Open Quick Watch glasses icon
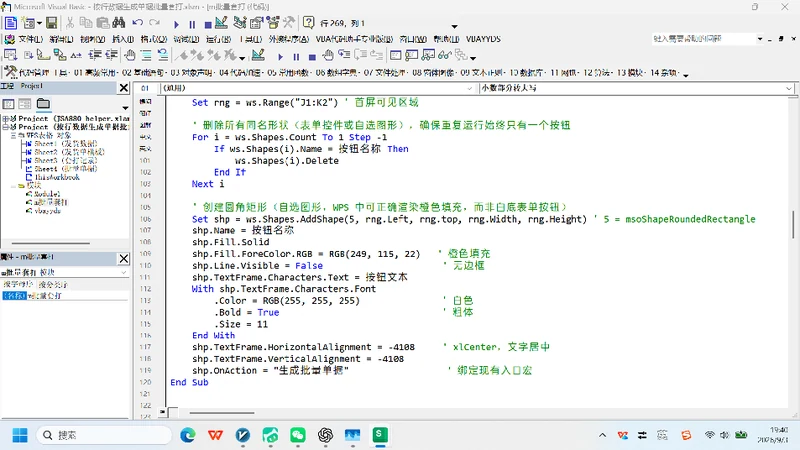 pyautogui.click(x=444, y=55)
